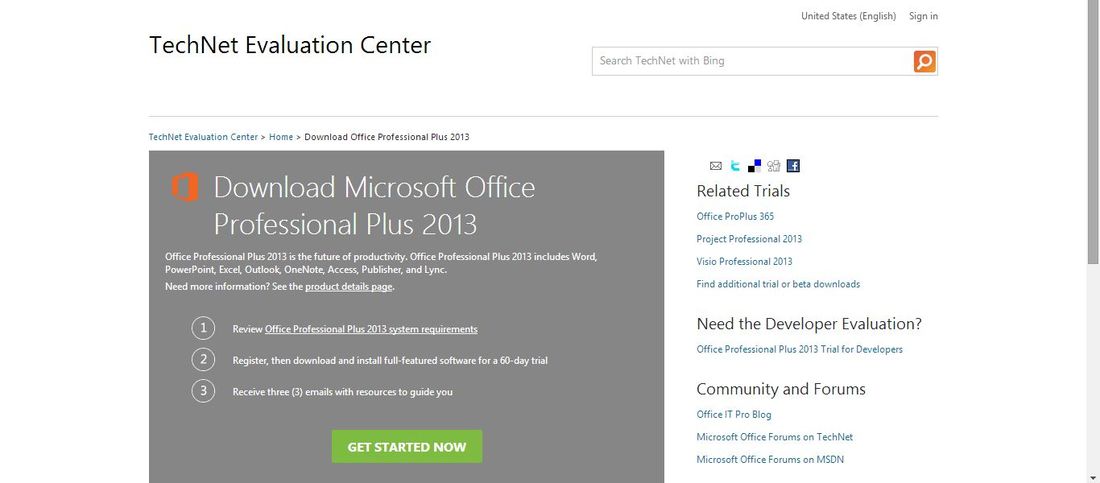The width and height of the screenshot is (1100, 483).
Task: Click the orange Office logo icon
Action: point(185,187)
